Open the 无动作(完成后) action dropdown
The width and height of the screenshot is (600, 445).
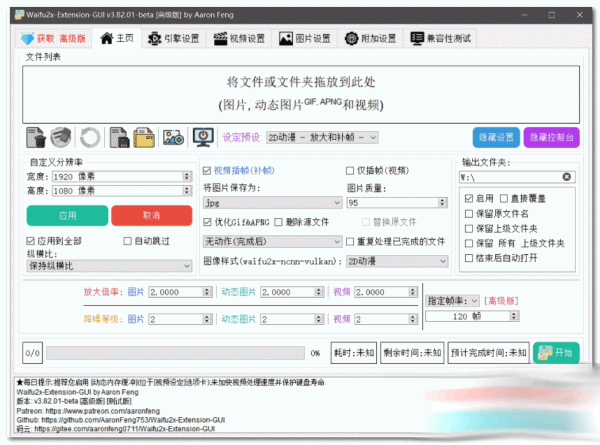(x=272, y=241)
